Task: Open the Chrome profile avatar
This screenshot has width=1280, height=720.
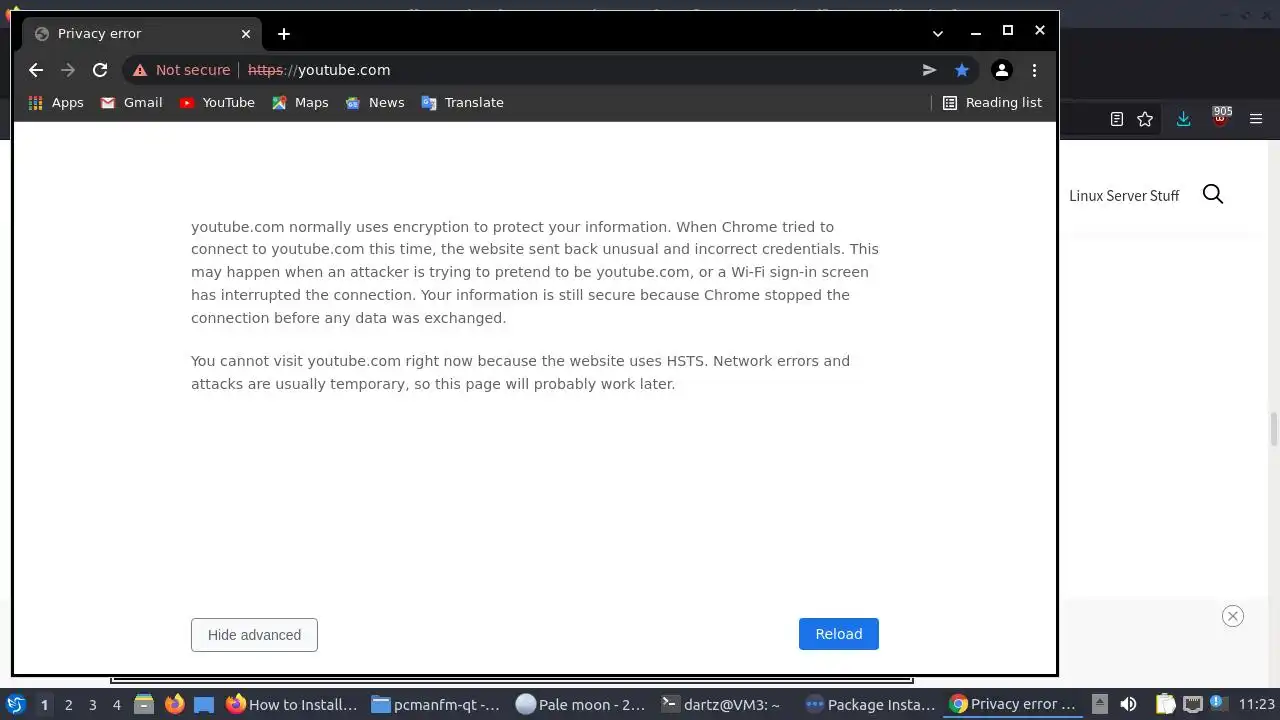Action: point(1001,70)
